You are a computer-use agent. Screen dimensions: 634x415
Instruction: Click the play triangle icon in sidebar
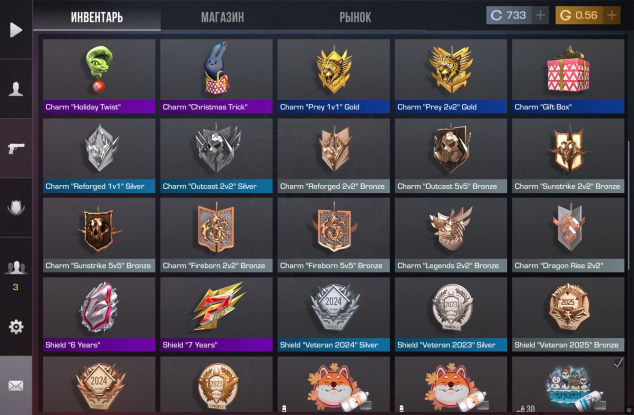tap(16, 30)
